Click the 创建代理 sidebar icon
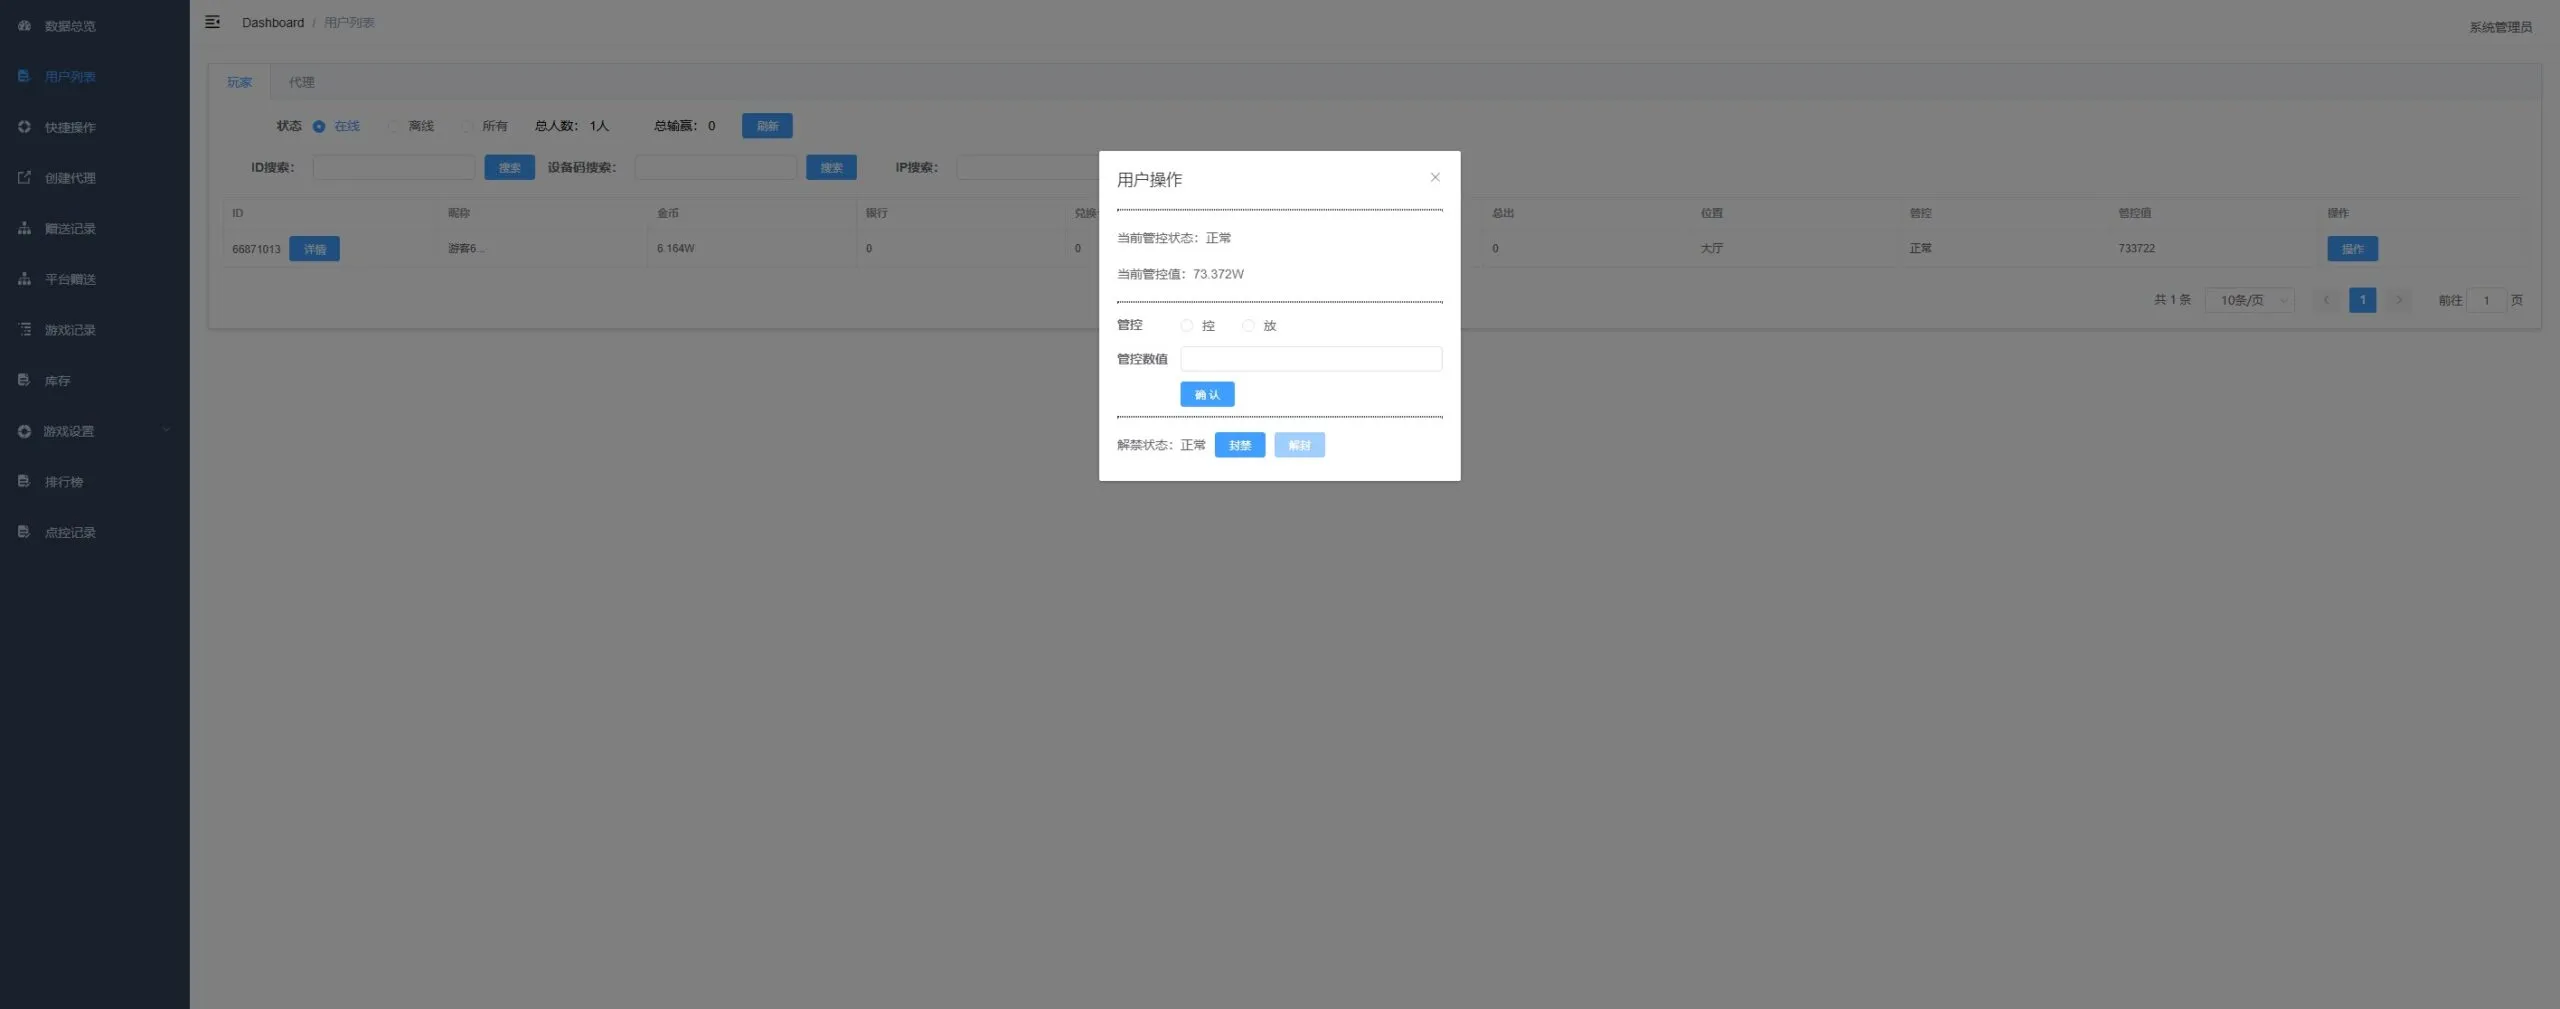Viewport: 2560px width, 1009px height. click(24, 178)
